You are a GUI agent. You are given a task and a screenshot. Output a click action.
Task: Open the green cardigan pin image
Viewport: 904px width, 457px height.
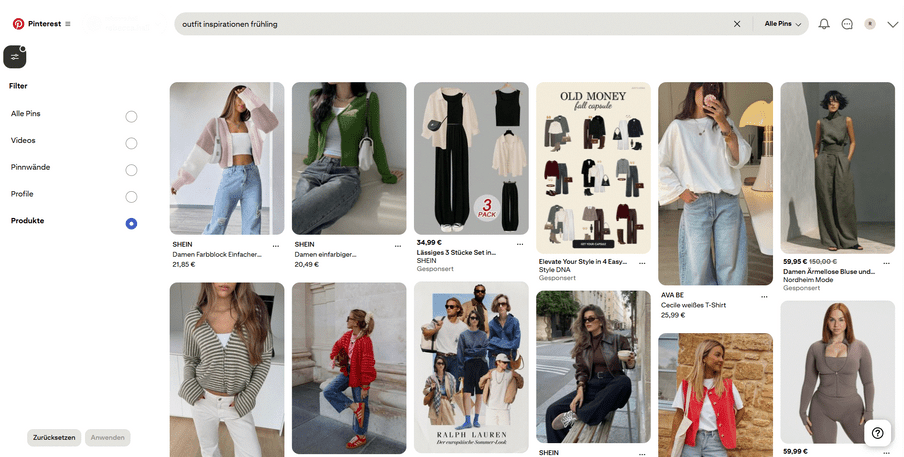tap(349, 158)
